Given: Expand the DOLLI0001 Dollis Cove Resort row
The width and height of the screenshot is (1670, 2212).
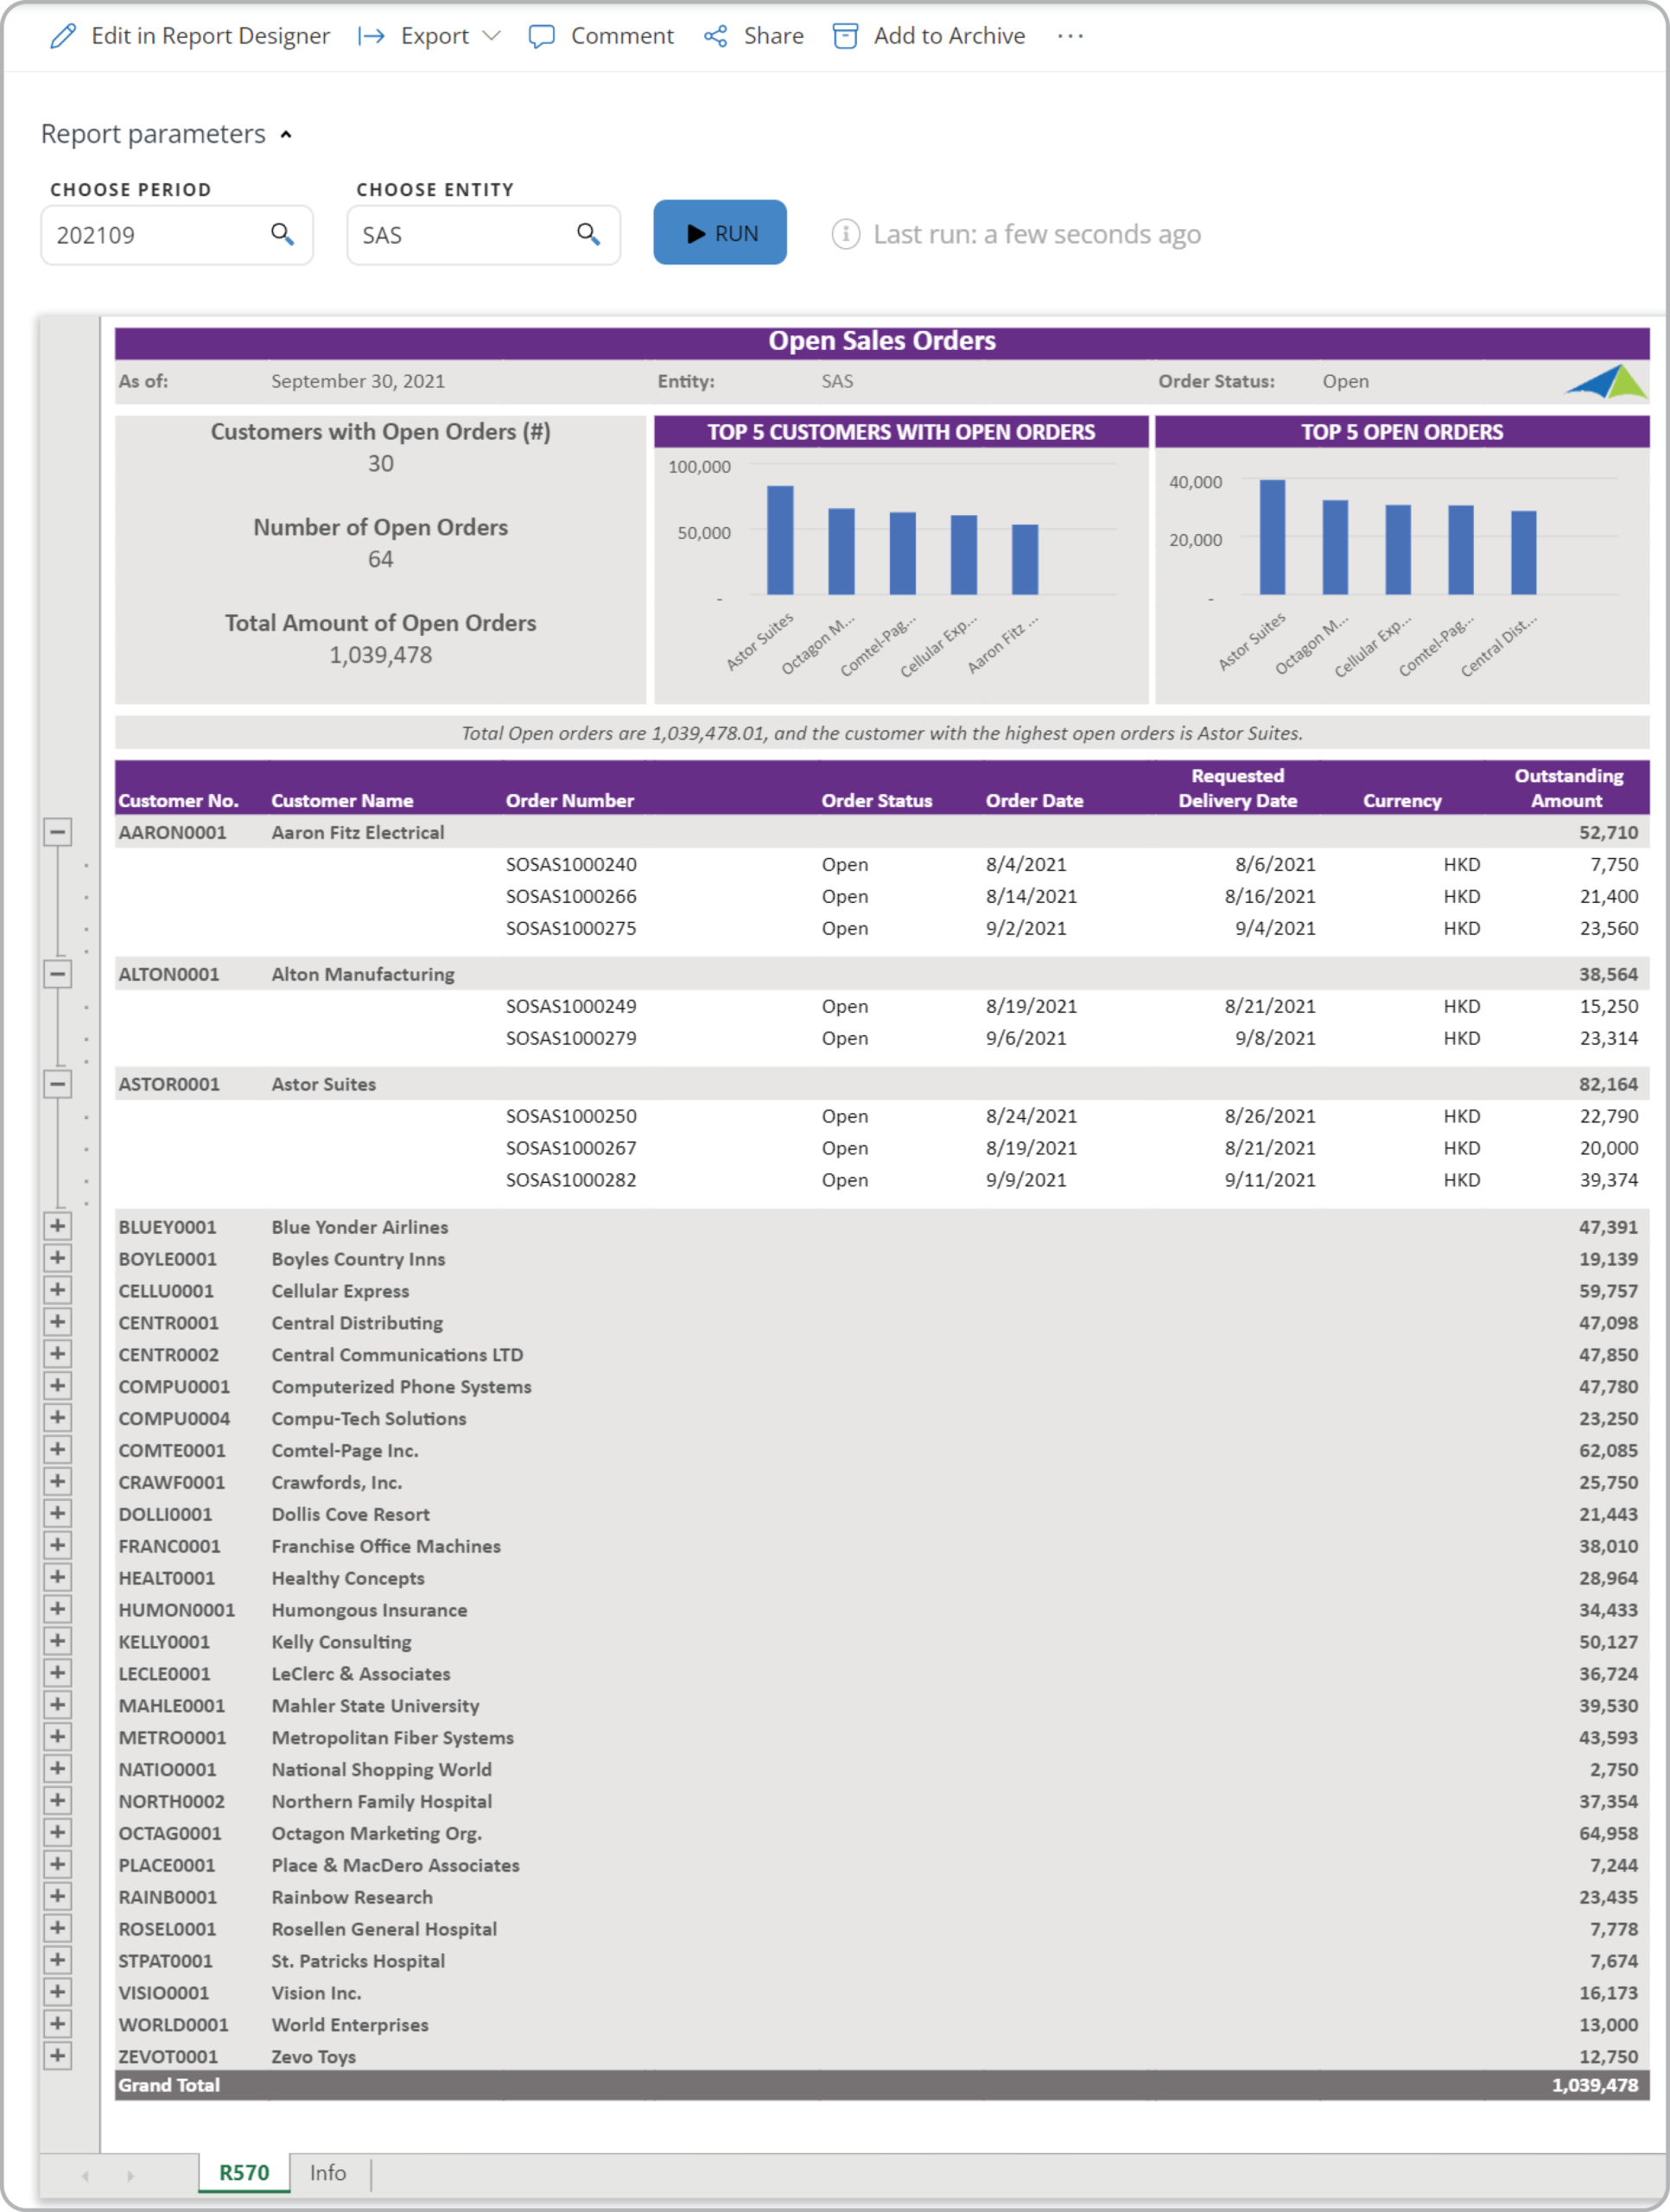Looking at the screenshot, I should [x=58, y=1514].
